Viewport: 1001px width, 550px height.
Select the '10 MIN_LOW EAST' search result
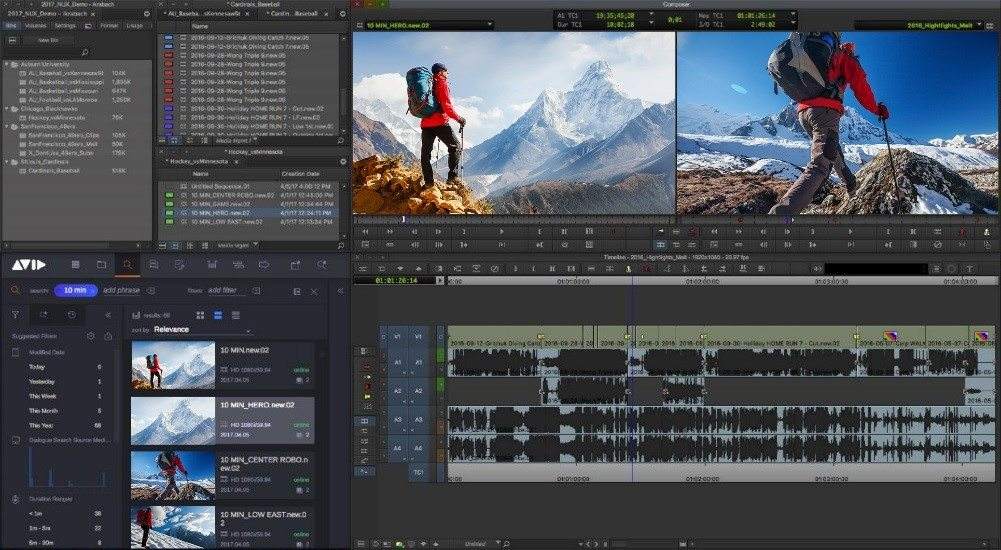click(223, 527)
